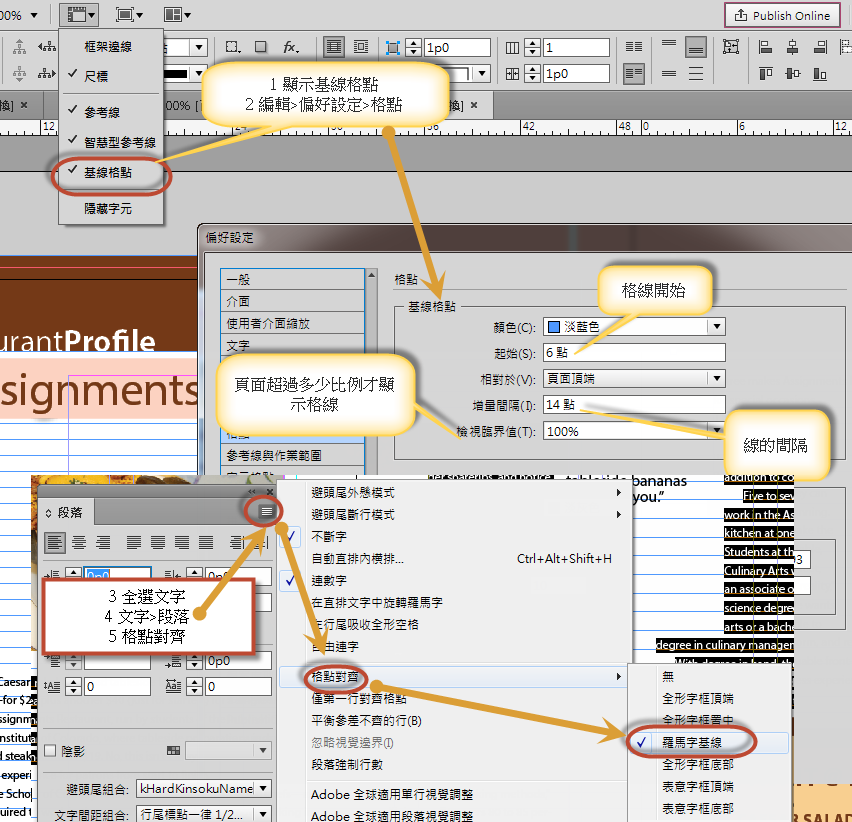
Task: Toggle 框架邊線 in the view options menu
Action: 111,47
